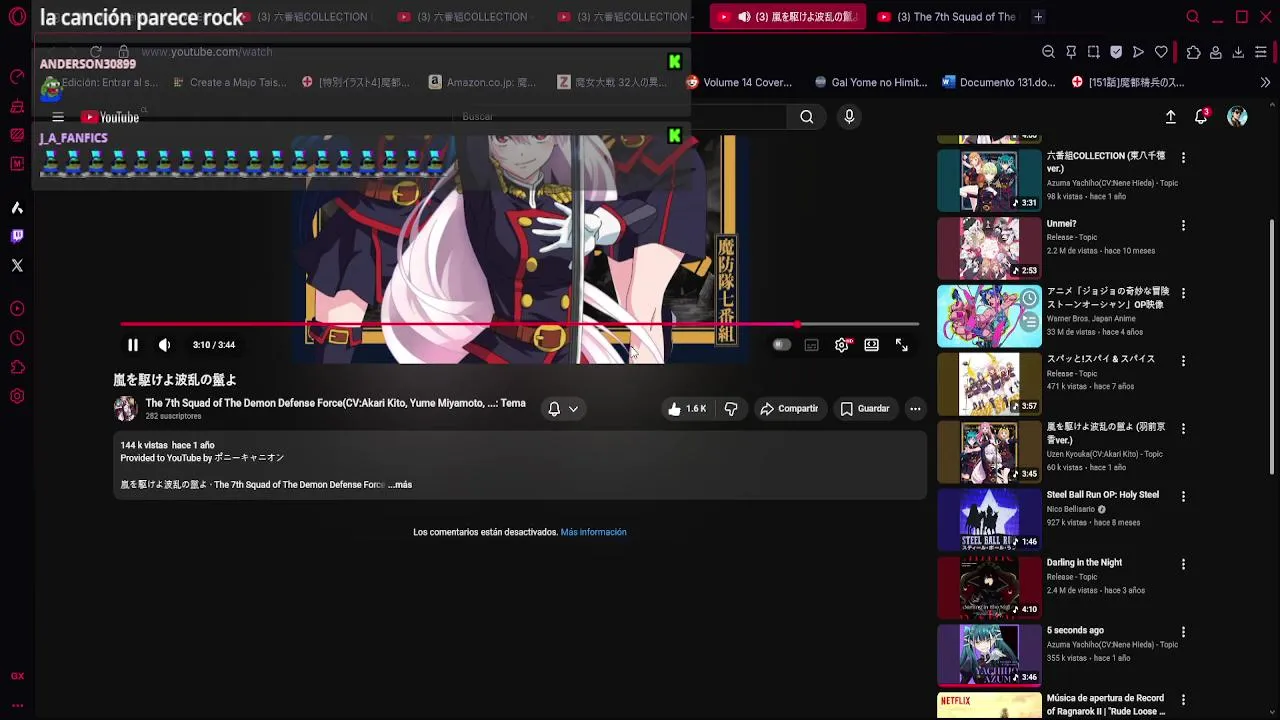The height and width of the screenshot is (720, 1280).
Task: Open the [151話]魔都精兵のス... bookmark
Action: tap(1127, 83)
